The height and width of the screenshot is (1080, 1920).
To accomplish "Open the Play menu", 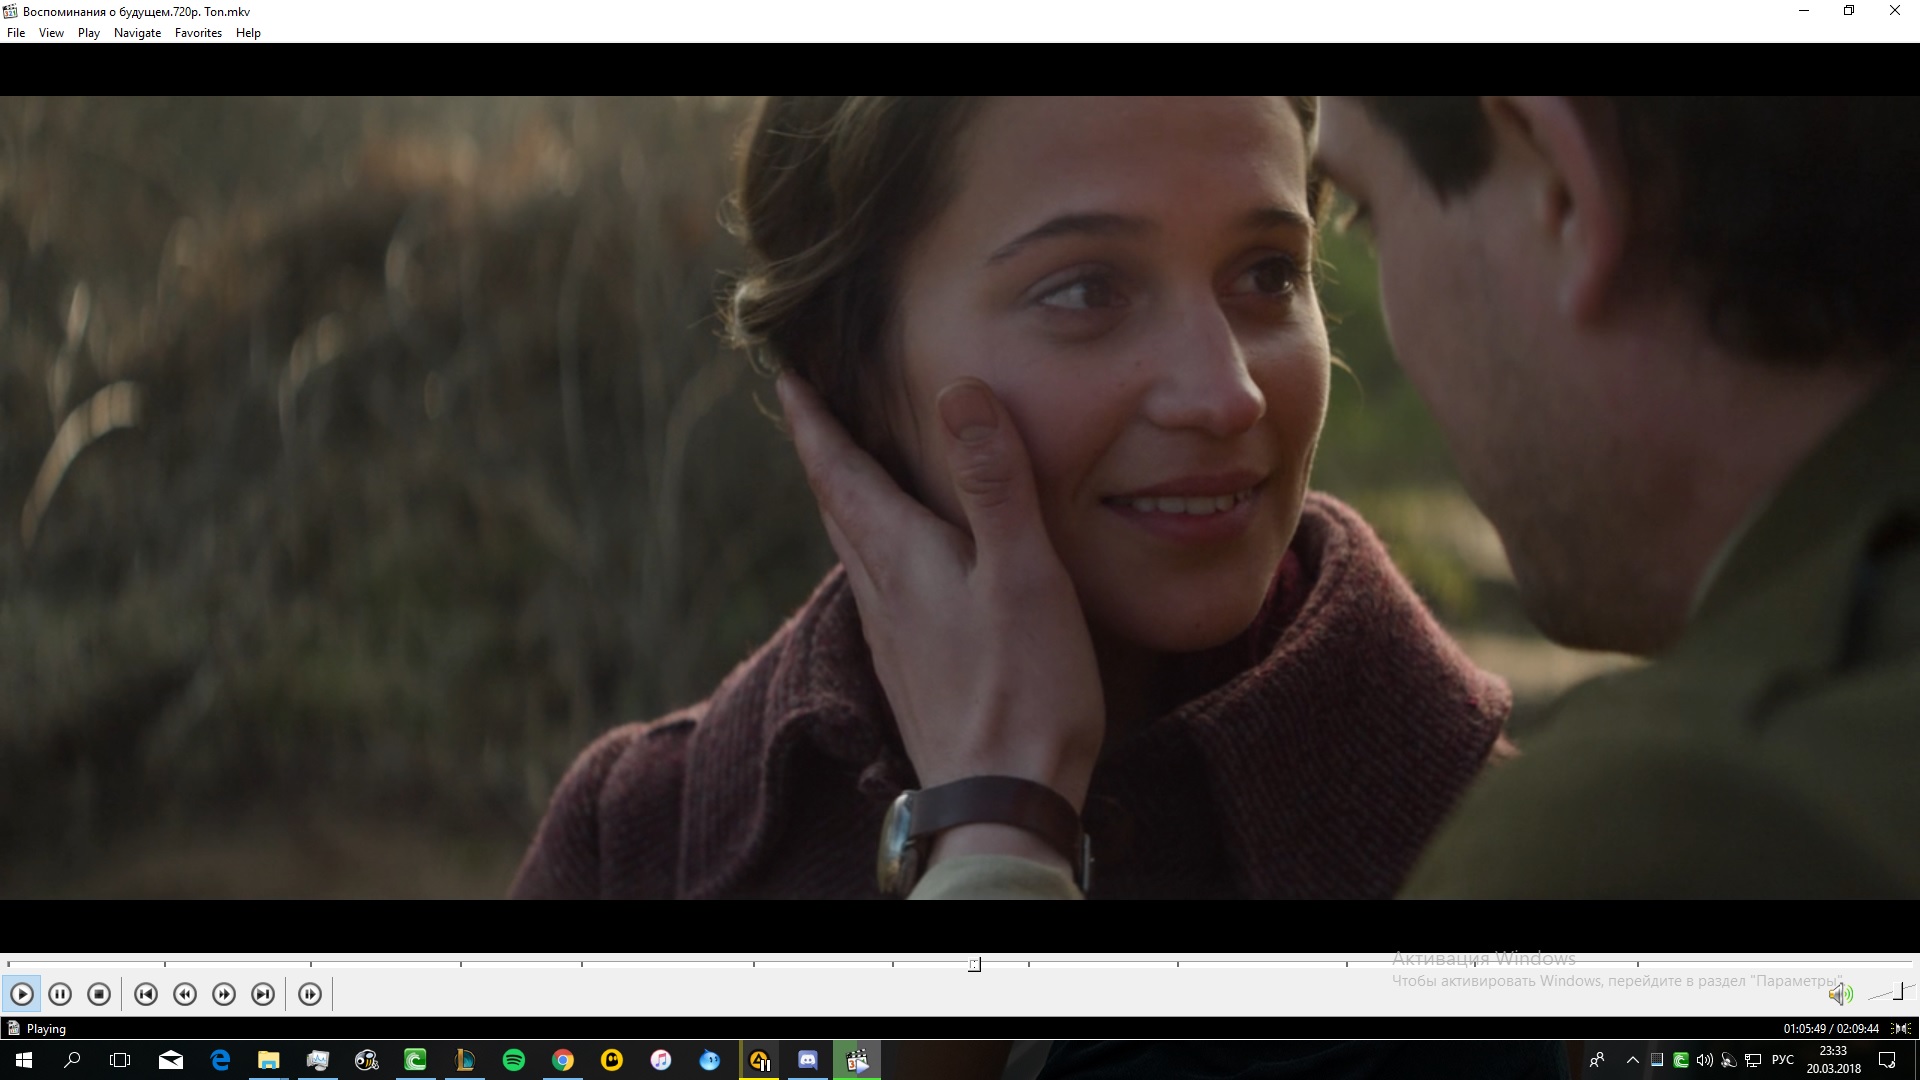I will point(89,33).
